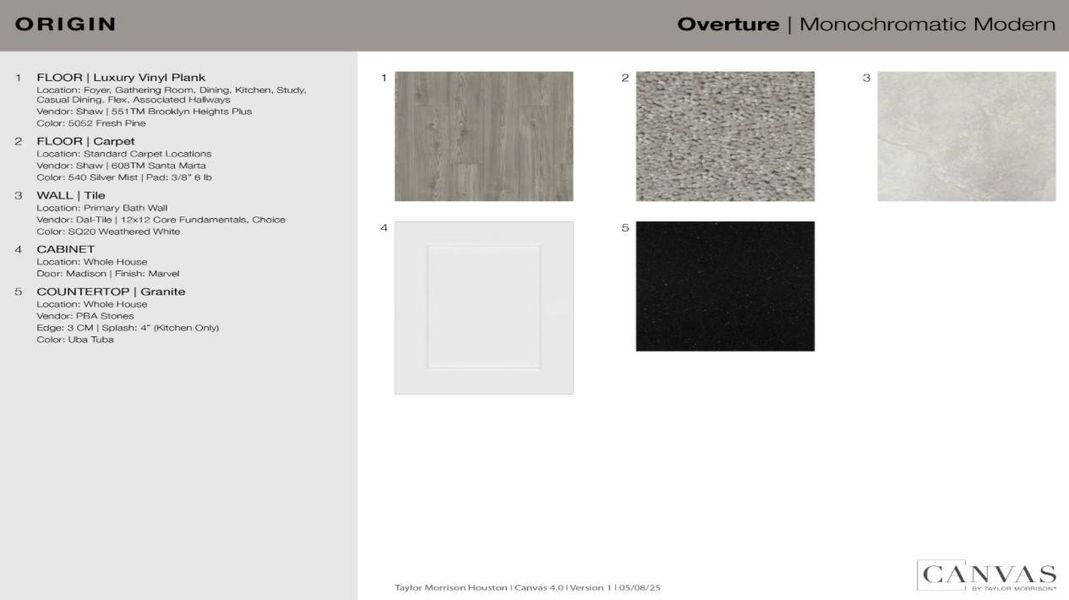
Task: Click the number 5 list marker
Action: pos(17,291)
